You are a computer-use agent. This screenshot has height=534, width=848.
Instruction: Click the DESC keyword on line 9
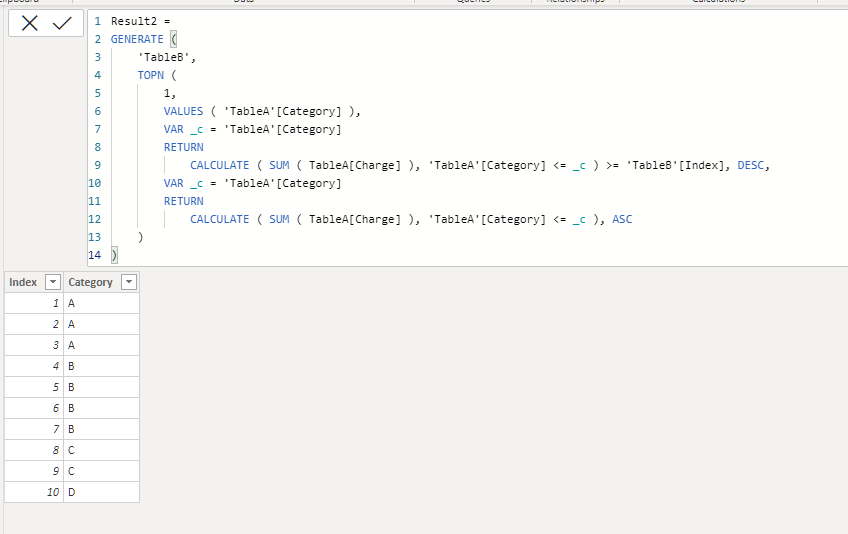[750, 165]
